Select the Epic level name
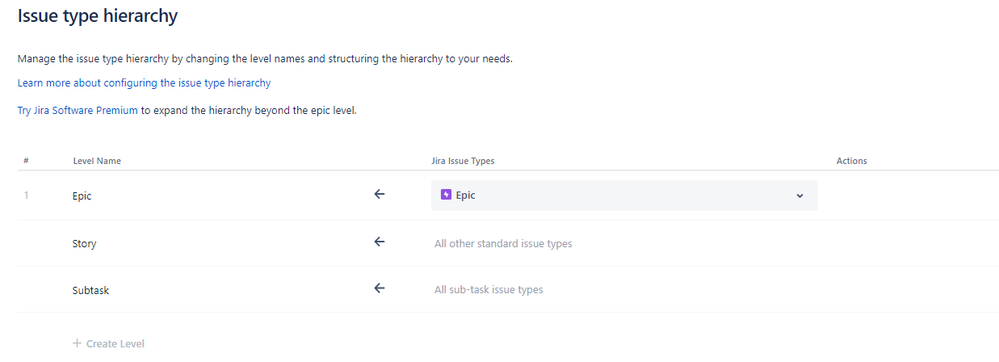999x362 pixels. click(82, 196)
